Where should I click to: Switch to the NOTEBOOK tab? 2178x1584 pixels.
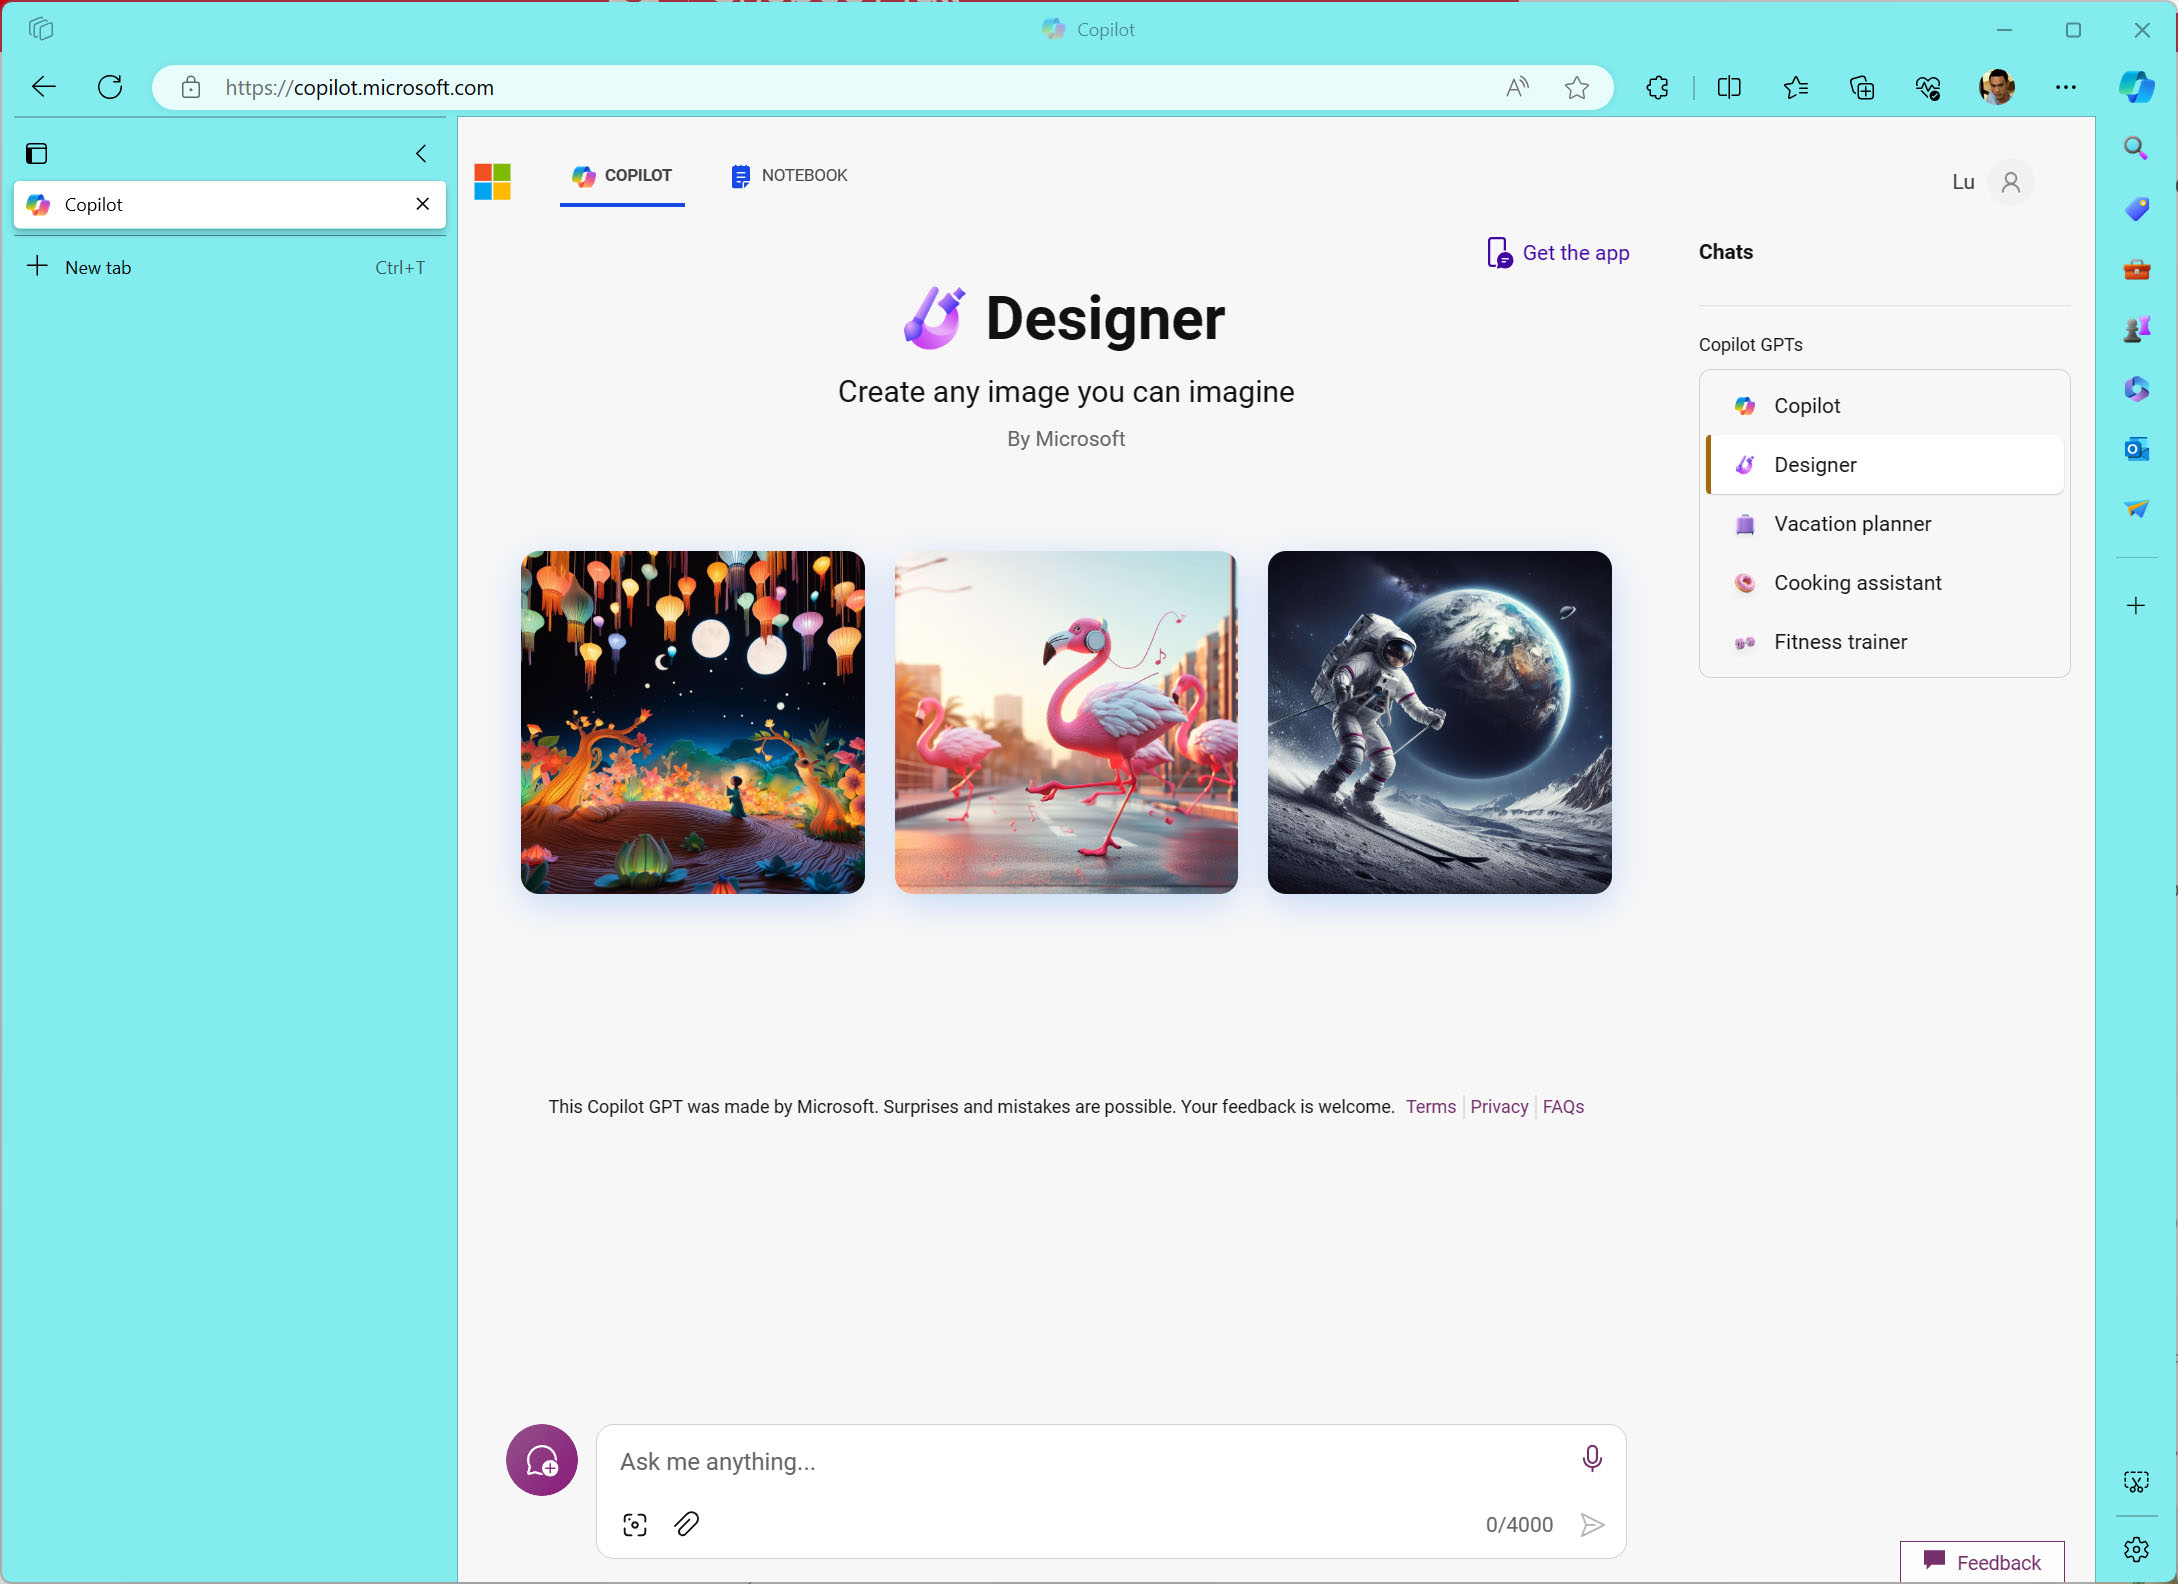click(x=788, y=176)
